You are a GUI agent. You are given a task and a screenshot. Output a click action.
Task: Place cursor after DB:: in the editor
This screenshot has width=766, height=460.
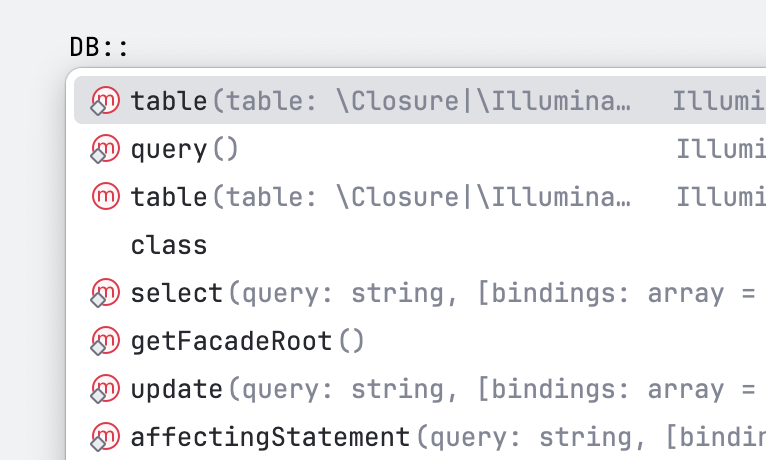(x=129, y=47)
